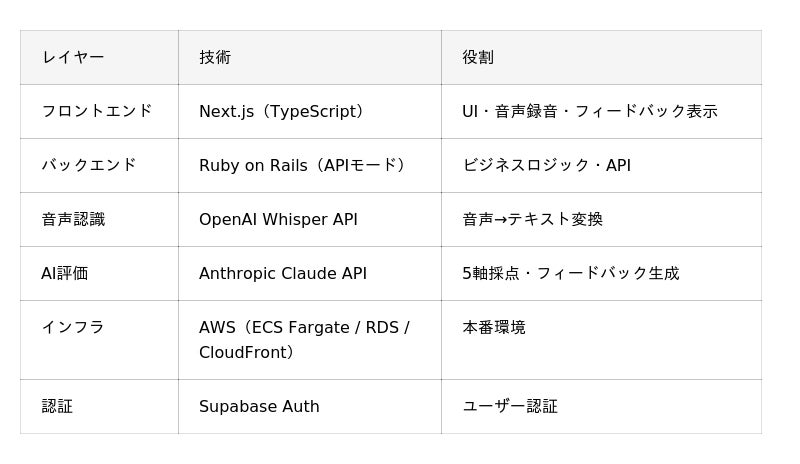This screenshot has height=464, width=800.
Task: Click the 技術 column header
Action: point(215,58)
